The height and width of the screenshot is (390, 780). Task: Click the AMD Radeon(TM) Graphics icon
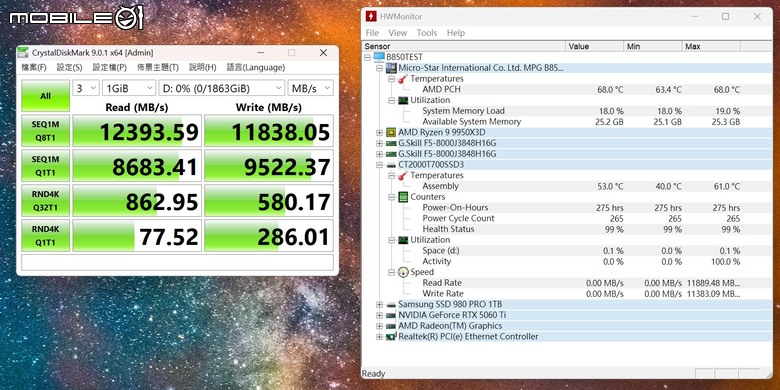click(x=391, y=326)
